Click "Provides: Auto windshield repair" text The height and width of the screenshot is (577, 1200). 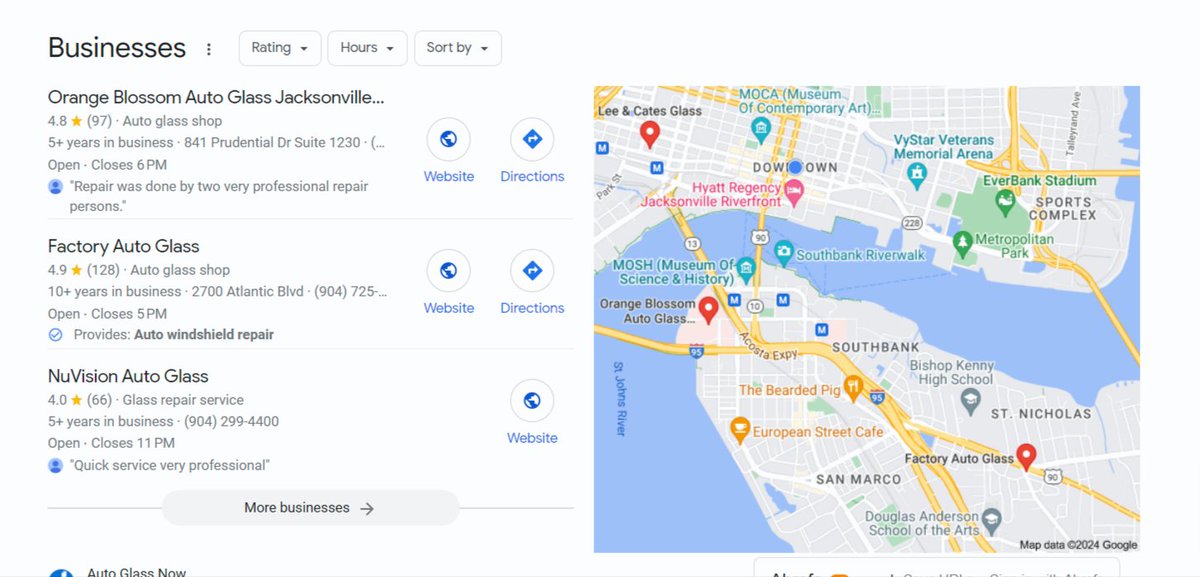[173, 335]
